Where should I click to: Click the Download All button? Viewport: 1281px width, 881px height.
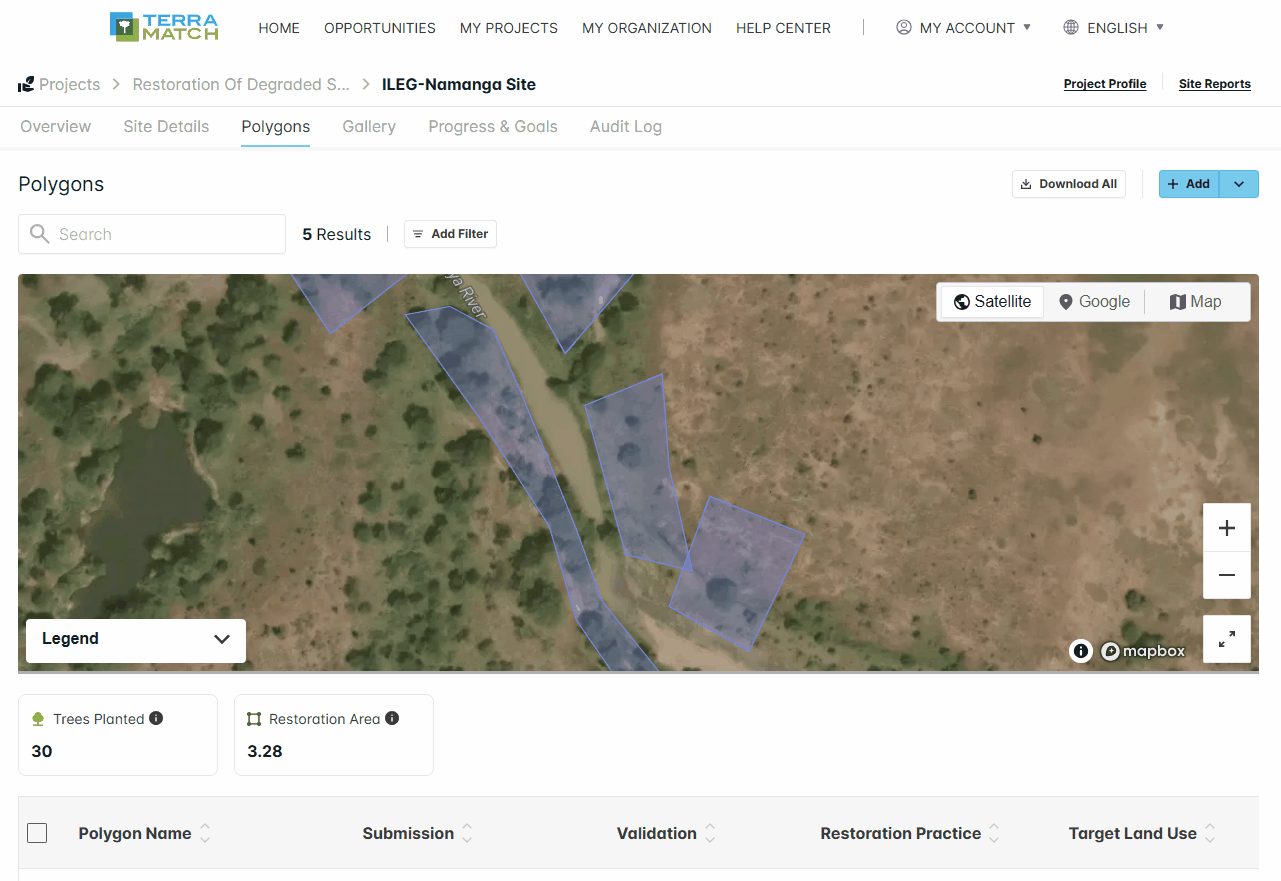pyautogui.click(x=1069, y=184)
